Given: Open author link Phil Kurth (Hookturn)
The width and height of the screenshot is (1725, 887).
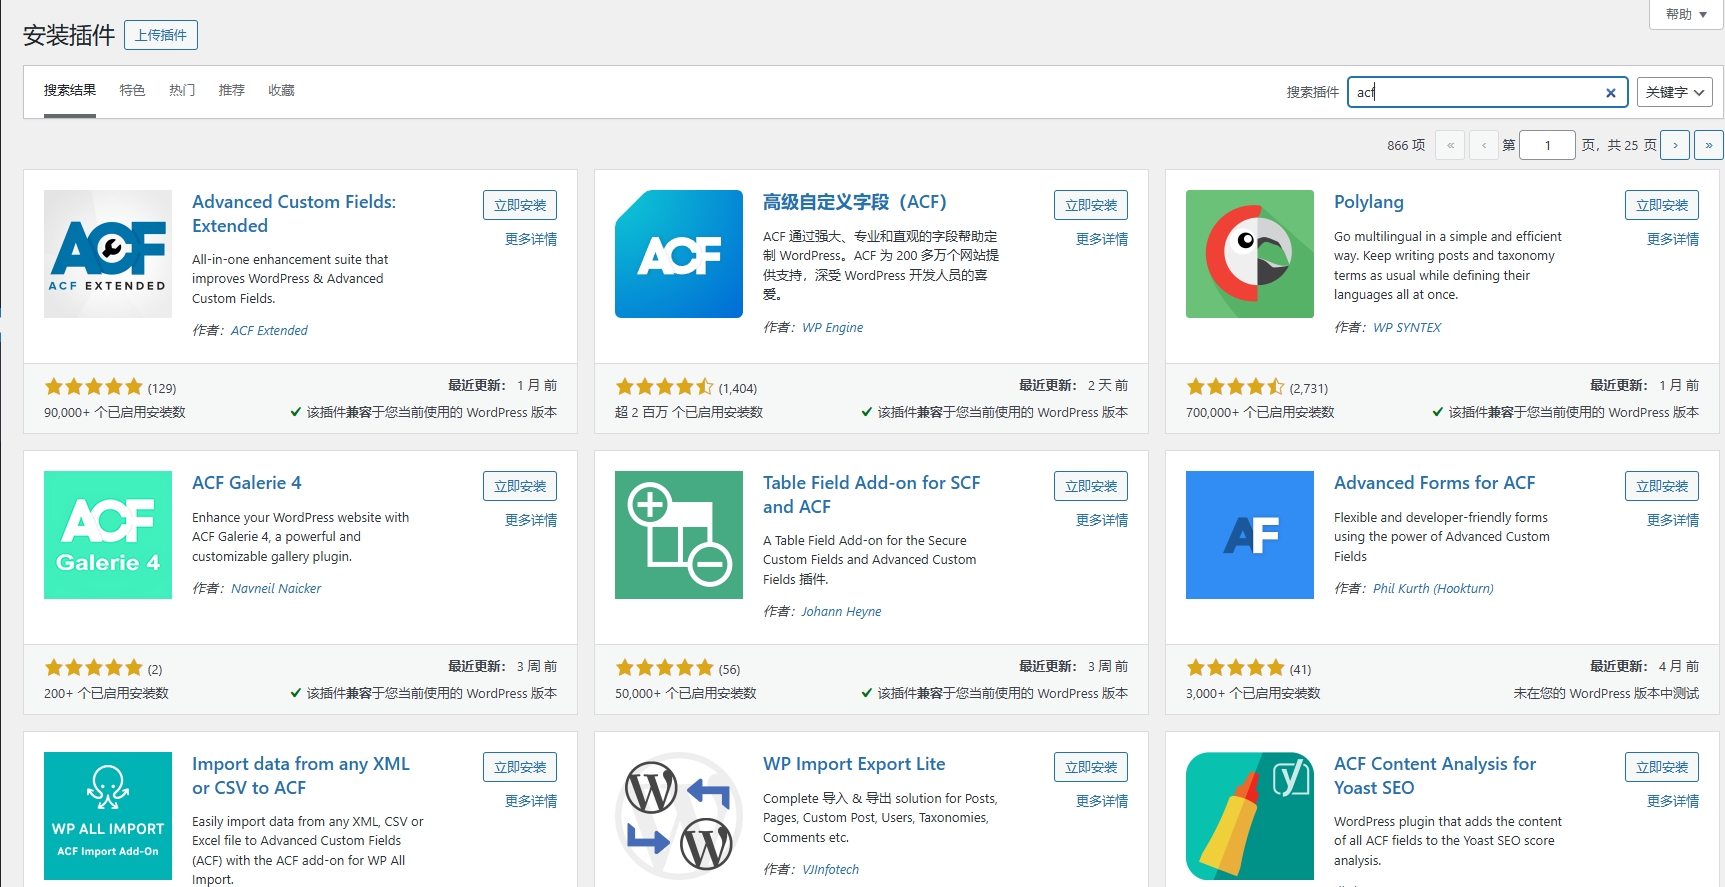Looking at the screenshot, I should click(x=1433, y=589).
